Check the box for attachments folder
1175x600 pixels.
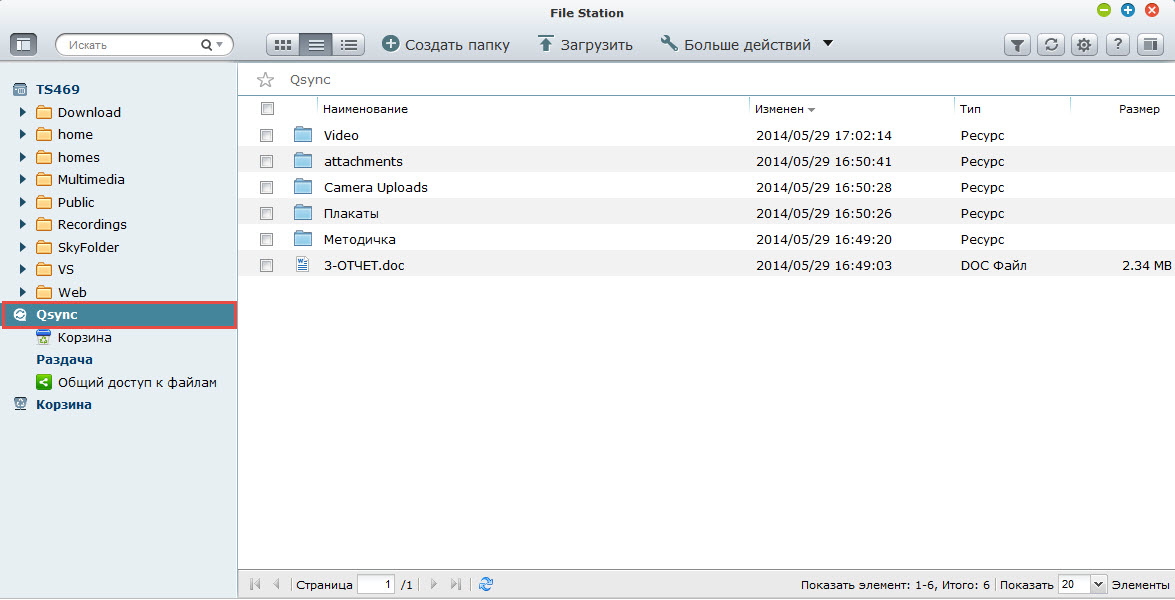(x=266, y=162)
